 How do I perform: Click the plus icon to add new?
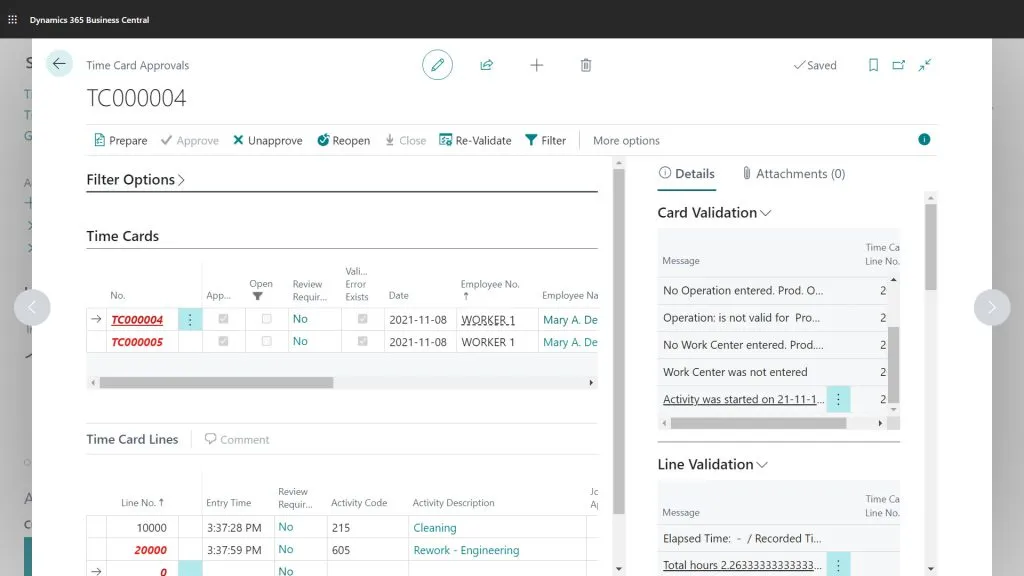536,65
